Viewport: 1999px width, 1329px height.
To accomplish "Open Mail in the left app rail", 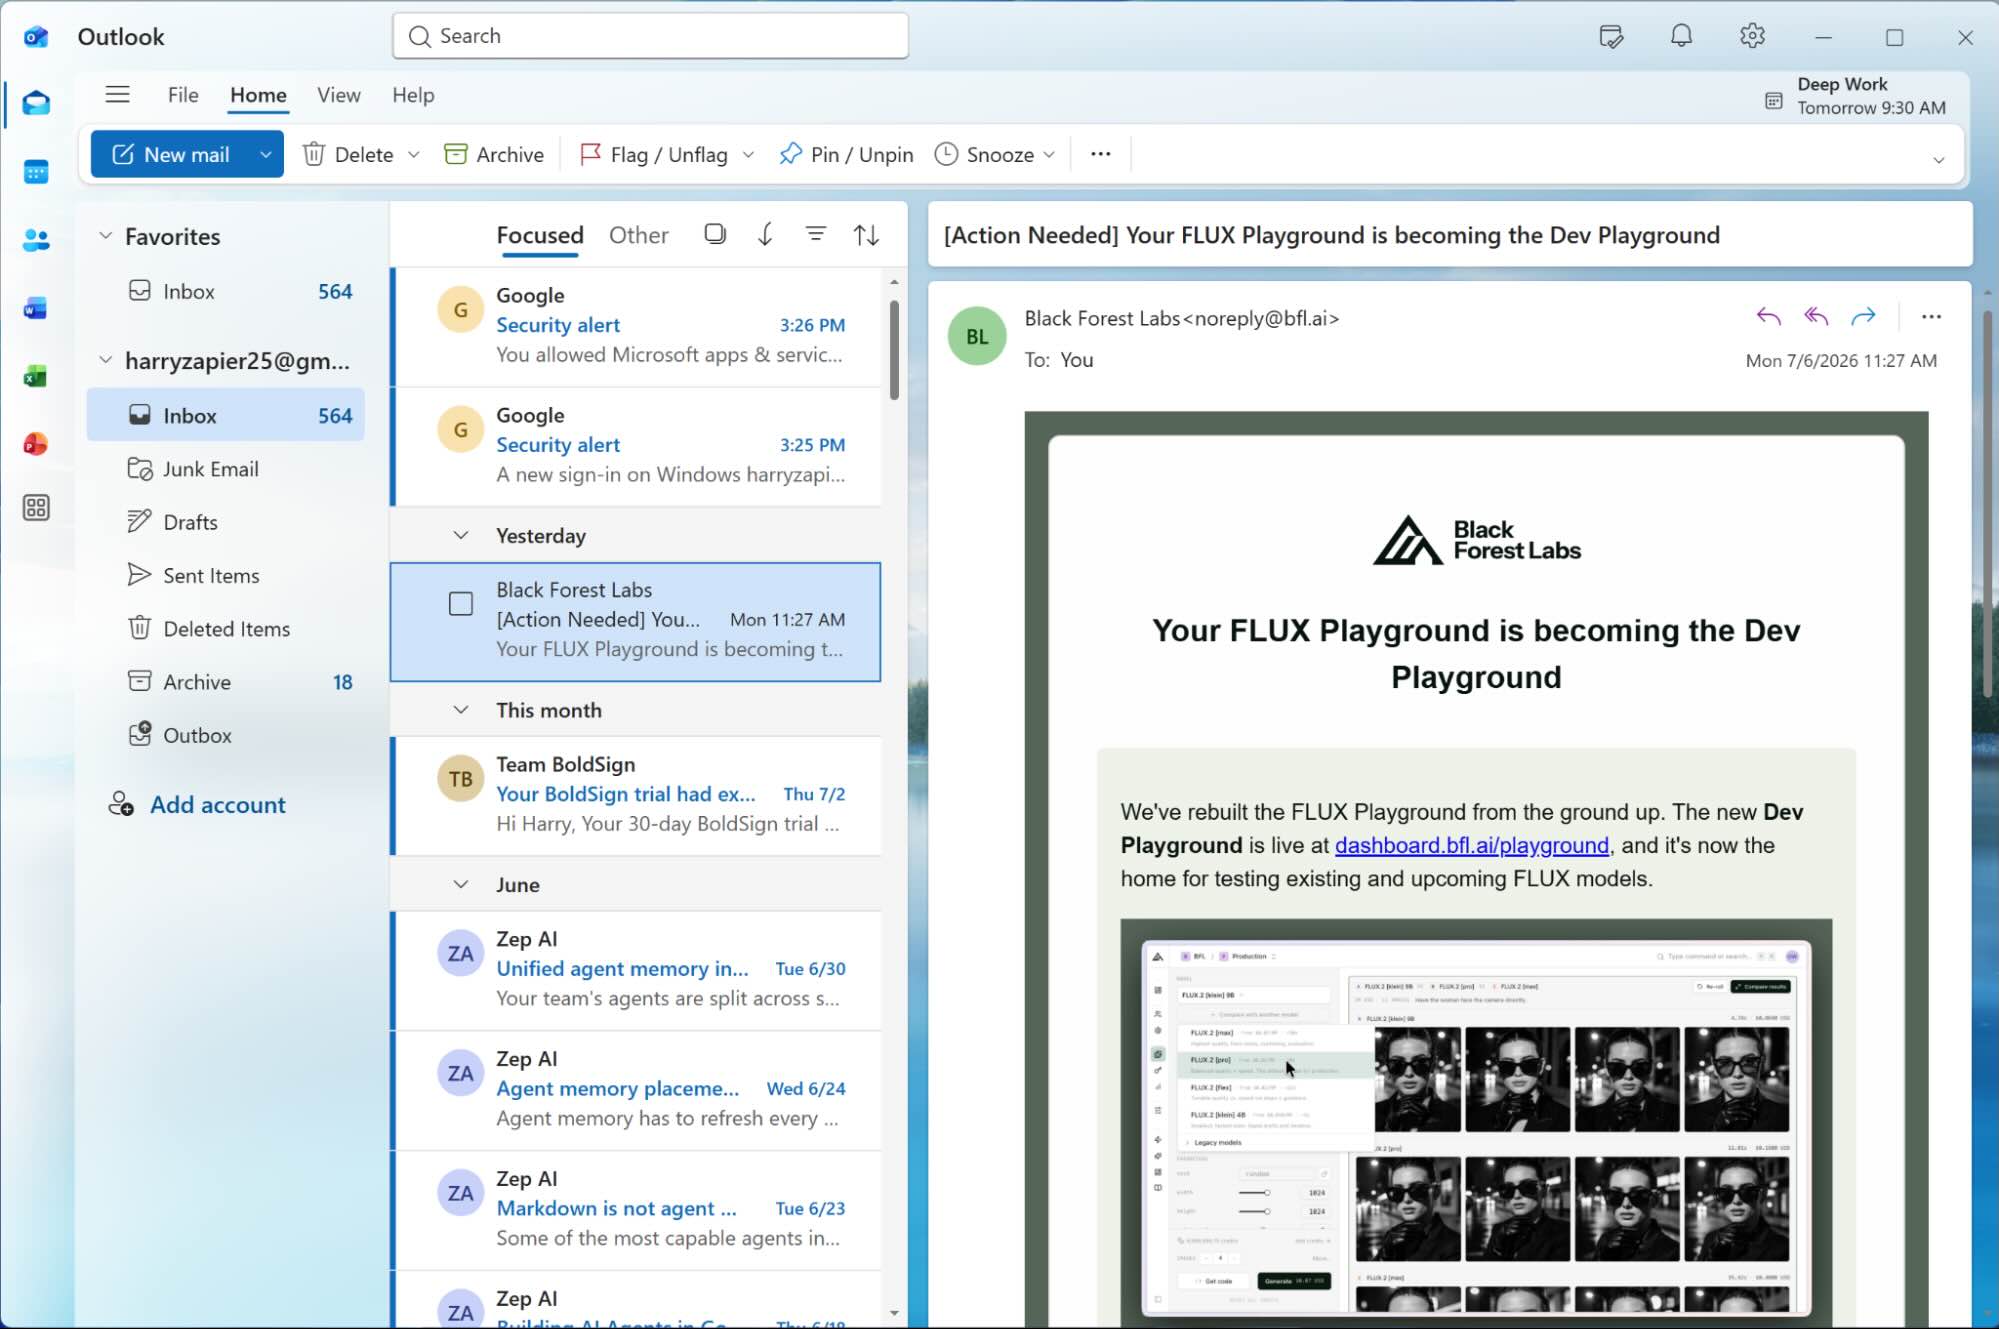I will 36,103.
